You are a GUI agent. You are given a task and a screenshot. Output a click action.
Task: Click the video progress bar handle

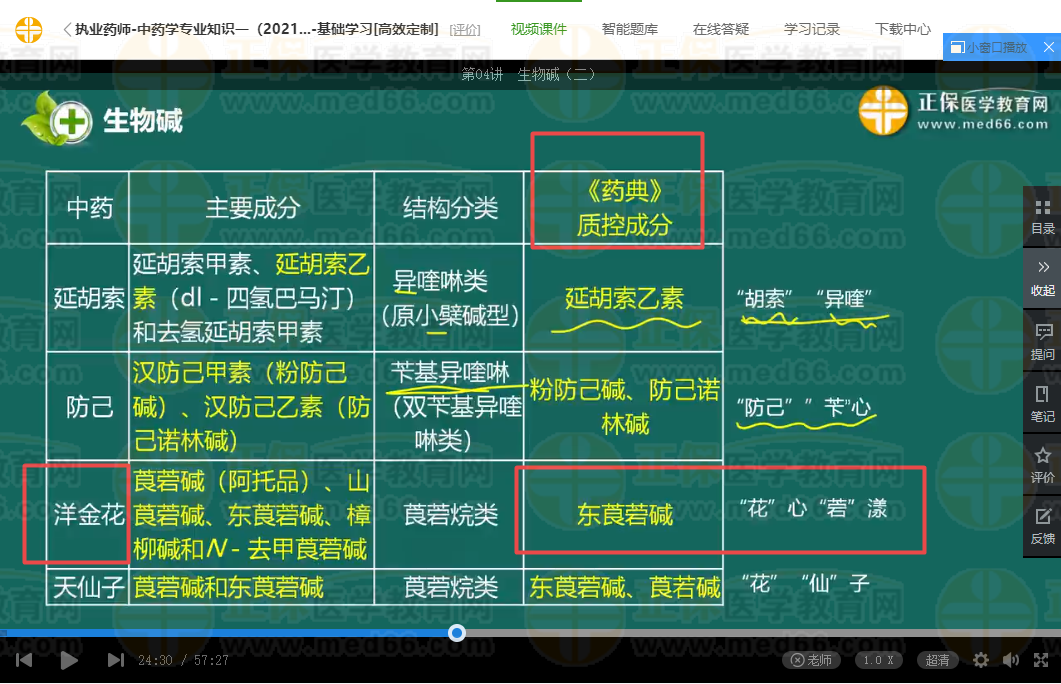[457, 633]
